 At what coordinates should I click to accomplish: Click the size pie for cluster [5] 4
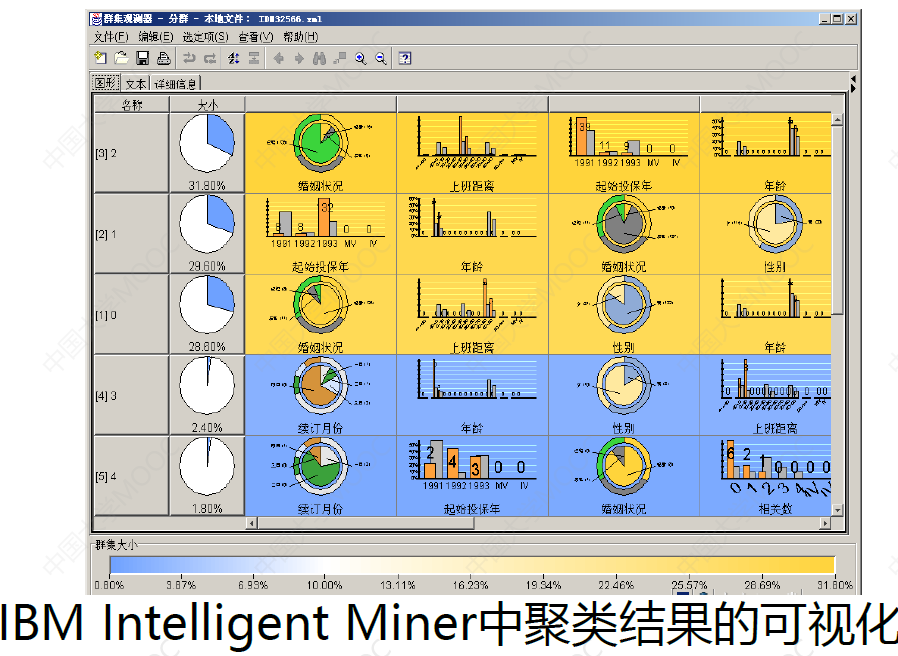[x=207, y=466]
